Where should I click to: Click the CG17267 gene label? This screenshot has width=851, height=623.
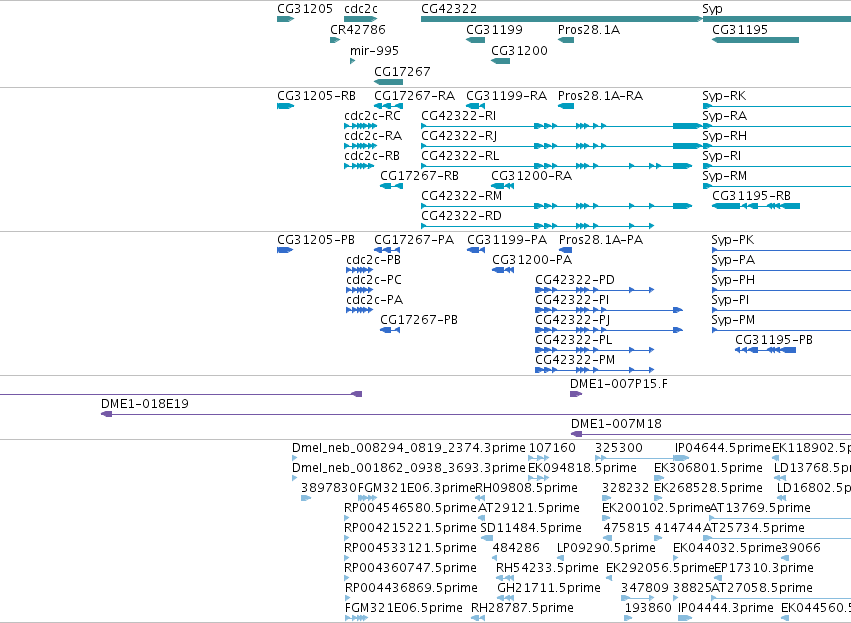[x=402, y=72]
